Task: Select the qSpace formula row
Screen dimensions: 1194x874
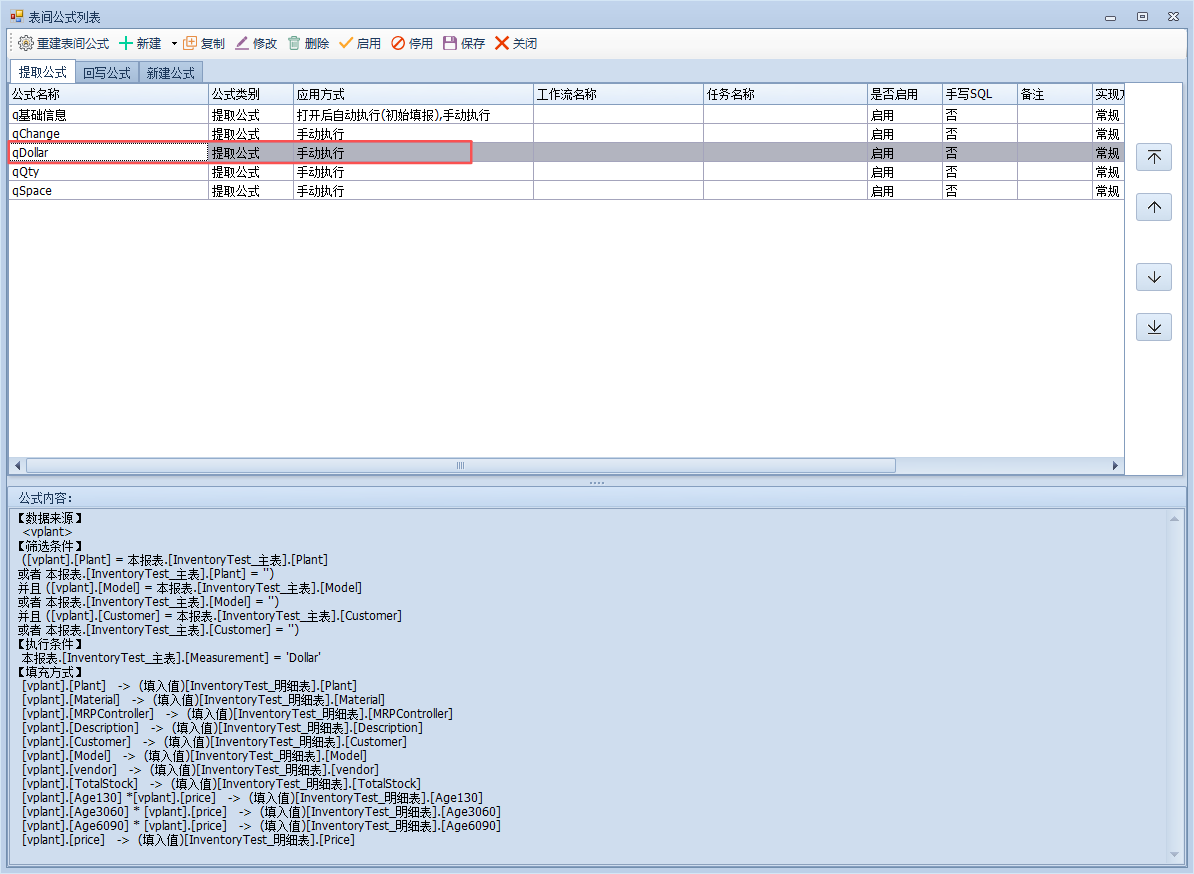Action: click(566, 191)
